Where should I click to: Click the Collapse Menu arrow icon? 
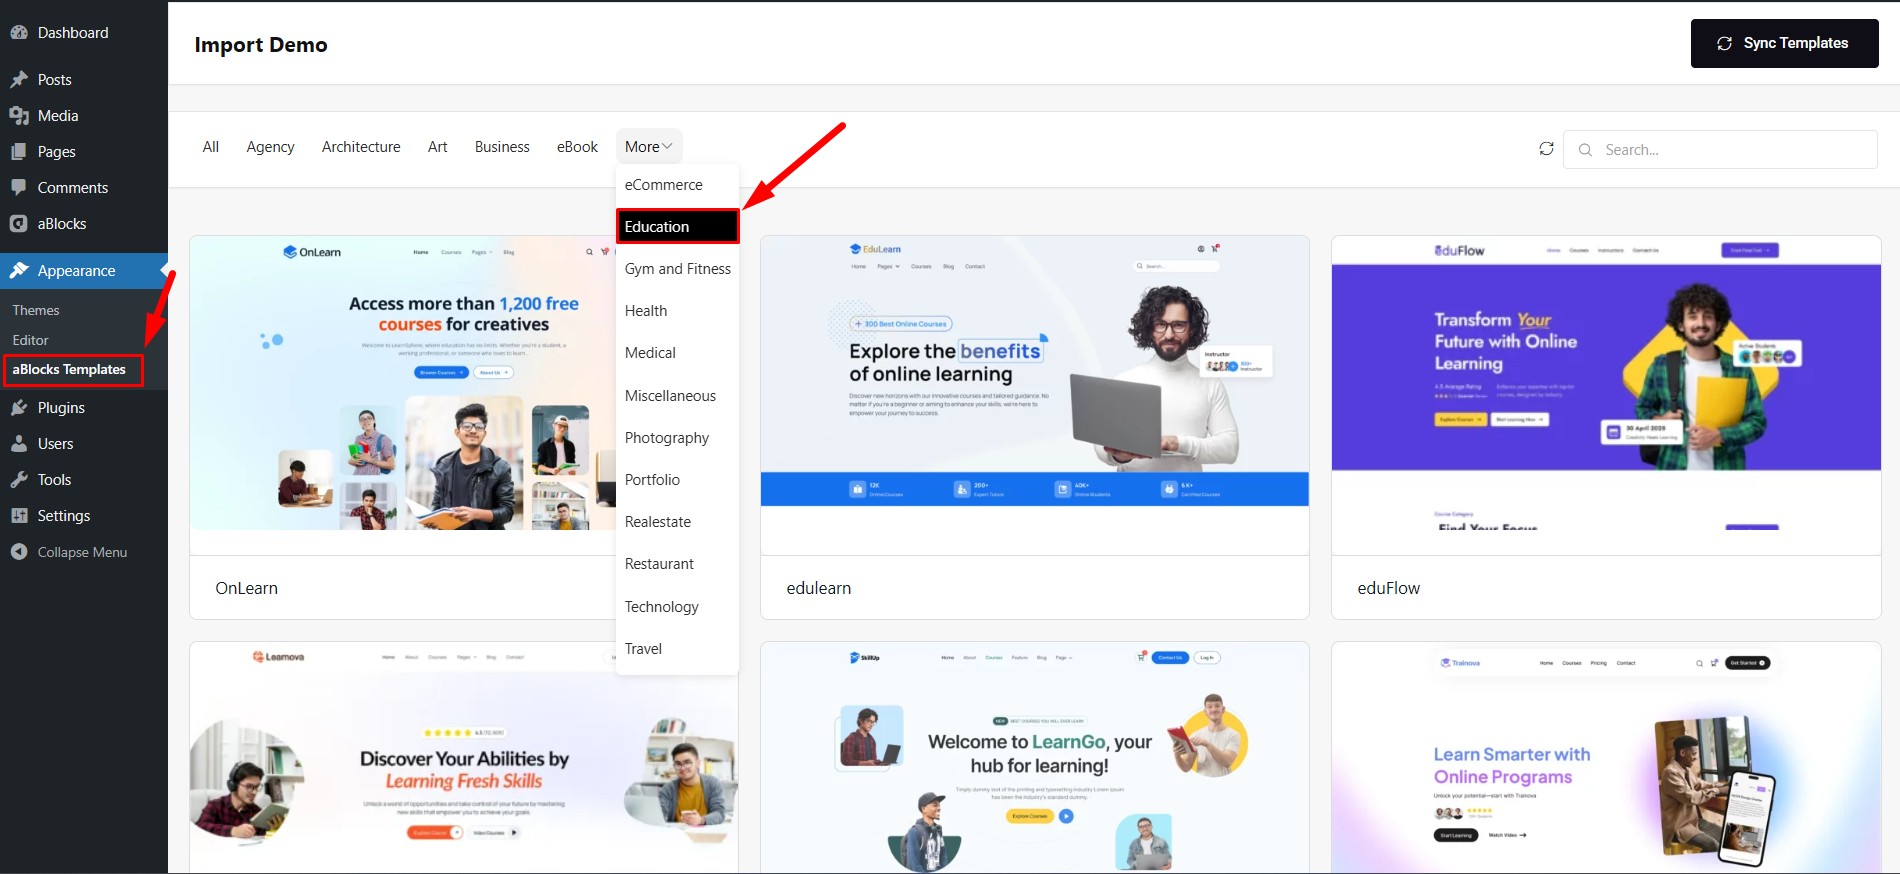pos(19,552)
